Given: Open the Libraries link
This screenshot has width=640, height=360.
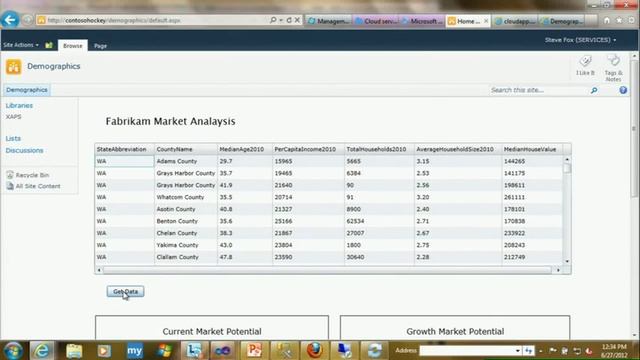Looking at the screenshot, I should tap(19, 106).
